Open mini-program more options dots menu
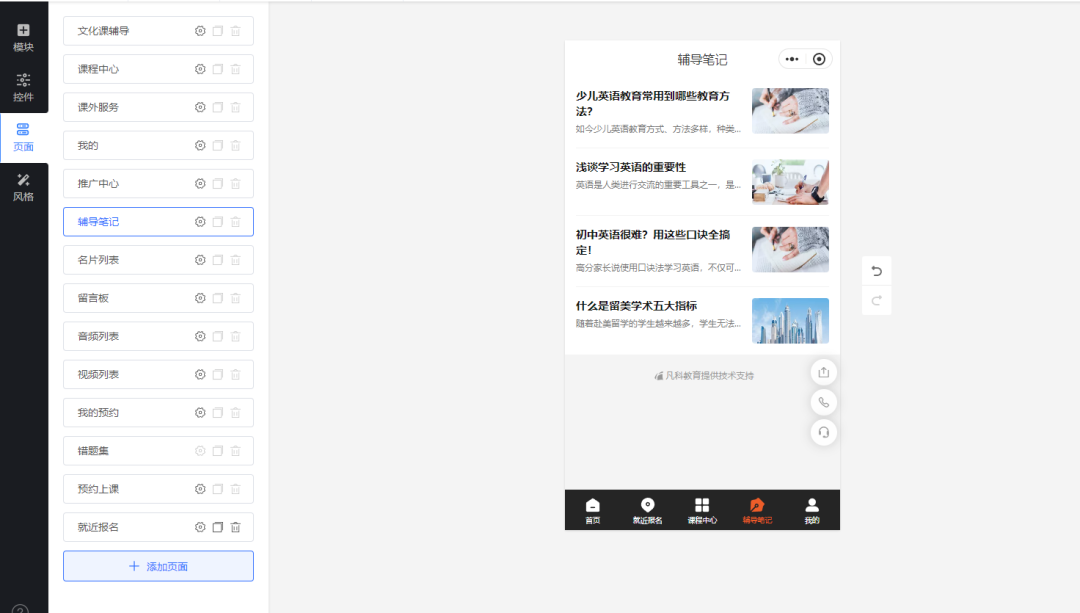 (x=792, y=59)
